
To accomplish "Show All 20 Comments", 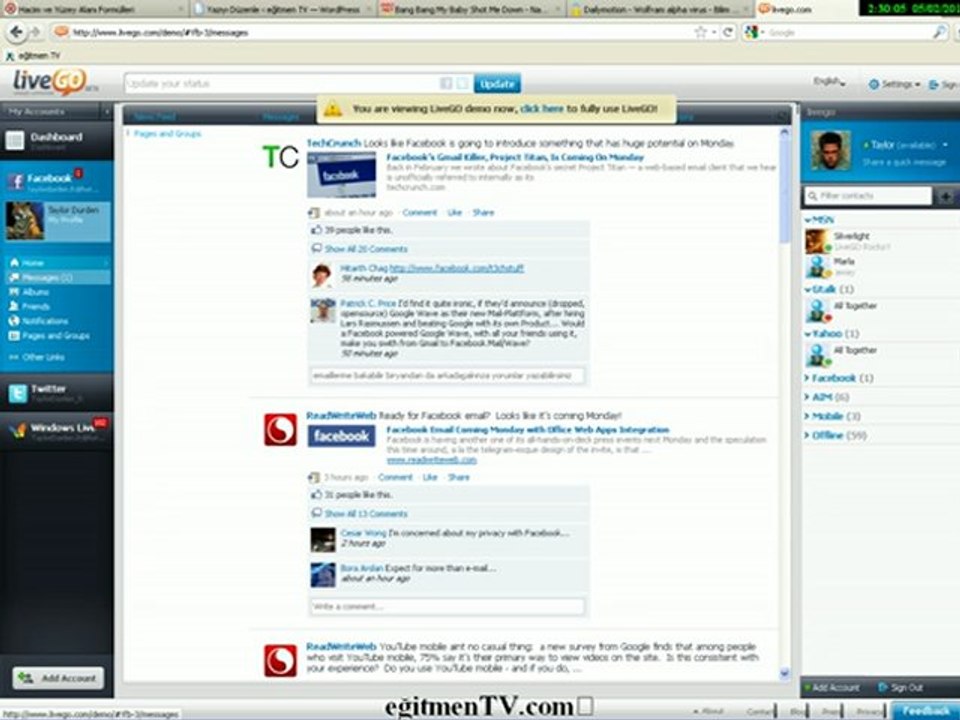I will (366, 249).
